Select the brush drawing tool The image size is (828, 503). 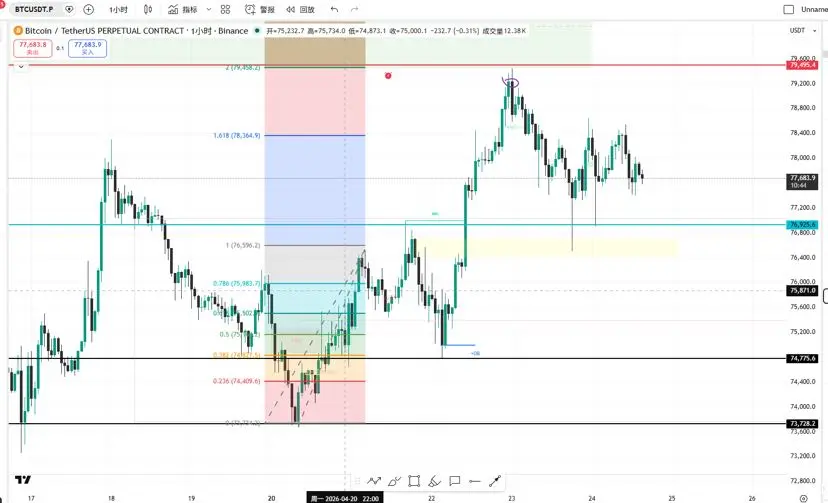click(x=394, y=481)
